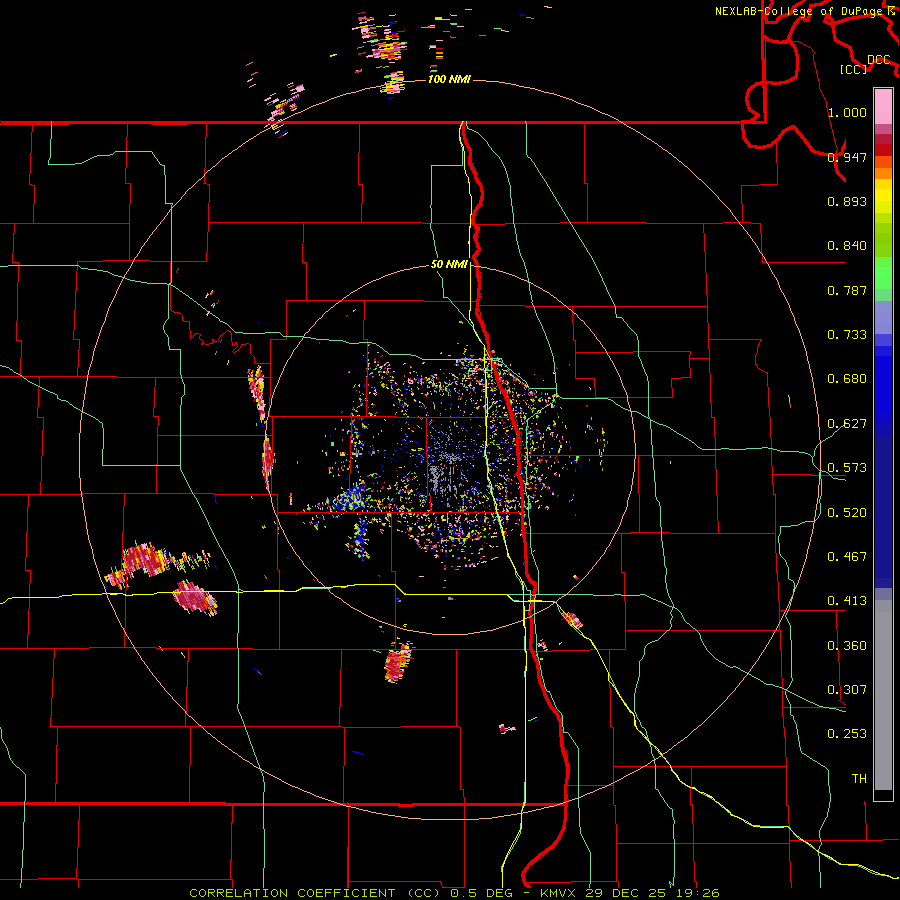Click the 0.253 scale value
The width and height of the screenshot is (900, 900).
coord(847,734)
